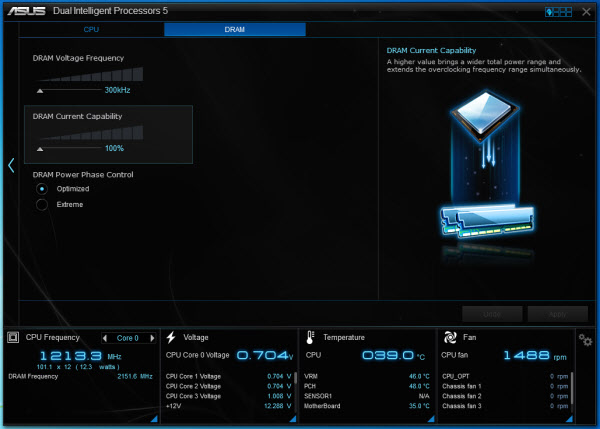Click the Fan list scrollbar
The width and height of the screenshot is (600, 429).
click(x=572, y=387)
